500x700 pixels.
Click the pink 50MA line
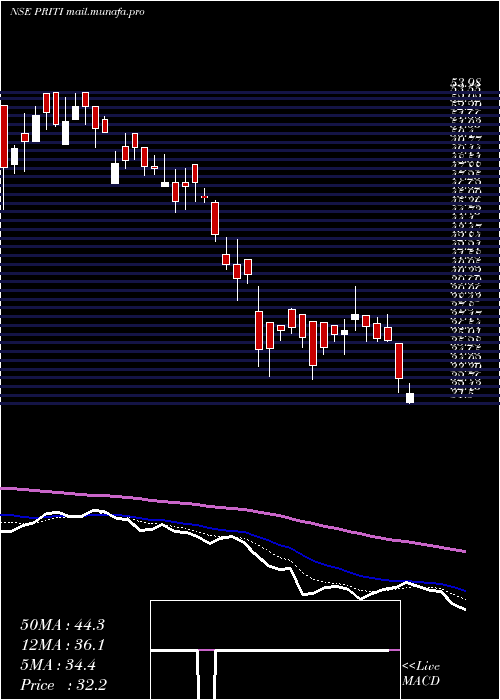[x=233, y=509]
